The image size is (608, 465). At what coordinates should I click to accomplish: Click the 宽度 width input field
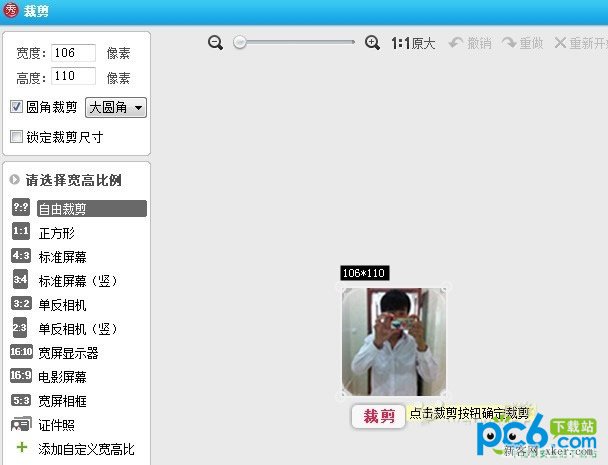73,53
